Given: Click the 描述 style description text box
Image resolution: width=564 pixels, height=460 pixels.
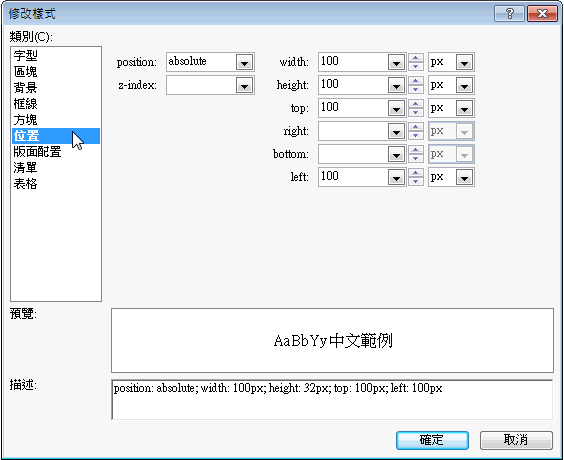Looking at the screenshot, I should click(x=332, y=400).
